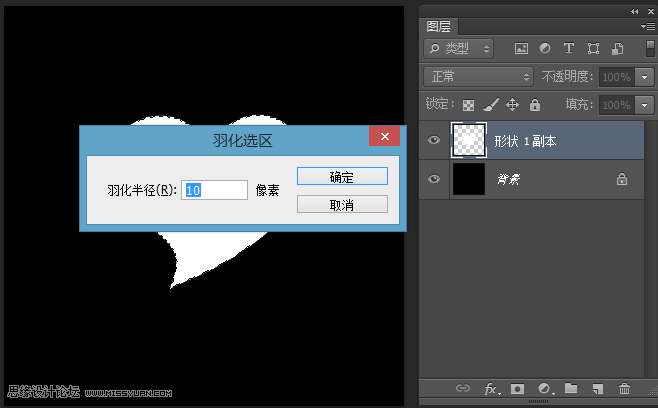This screenshot has width=658, height=408.
Task: Add a layer mask
Action: tap(517, 389)
